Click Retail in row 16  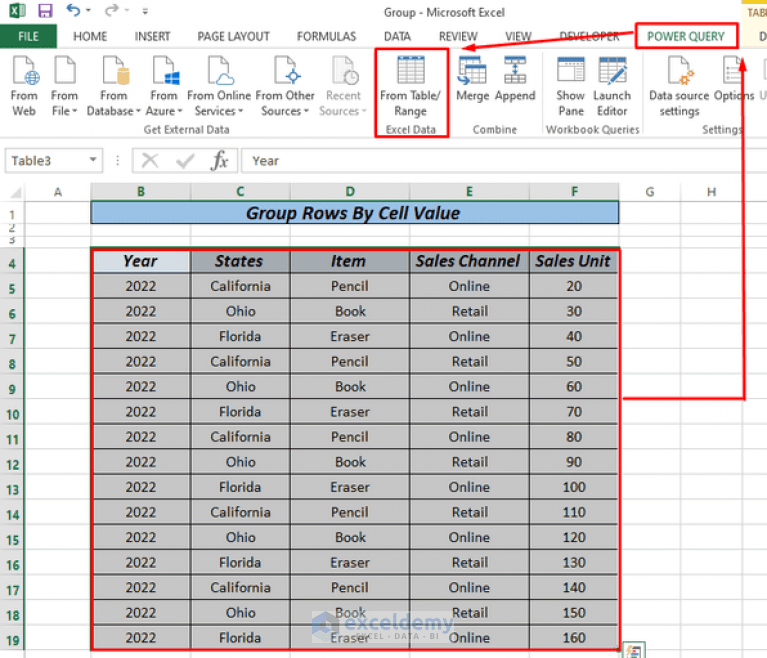point(470,562)
